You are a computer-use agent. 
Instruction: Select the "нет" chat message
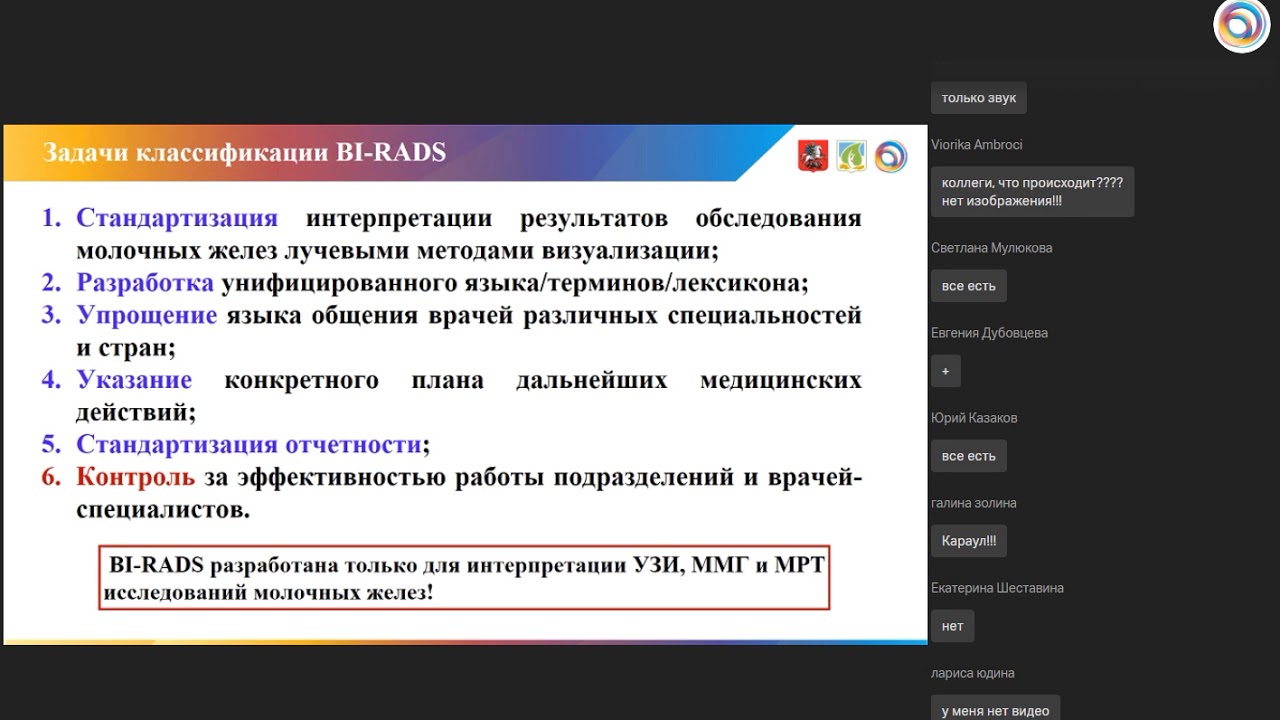click(x=953, y=626)
